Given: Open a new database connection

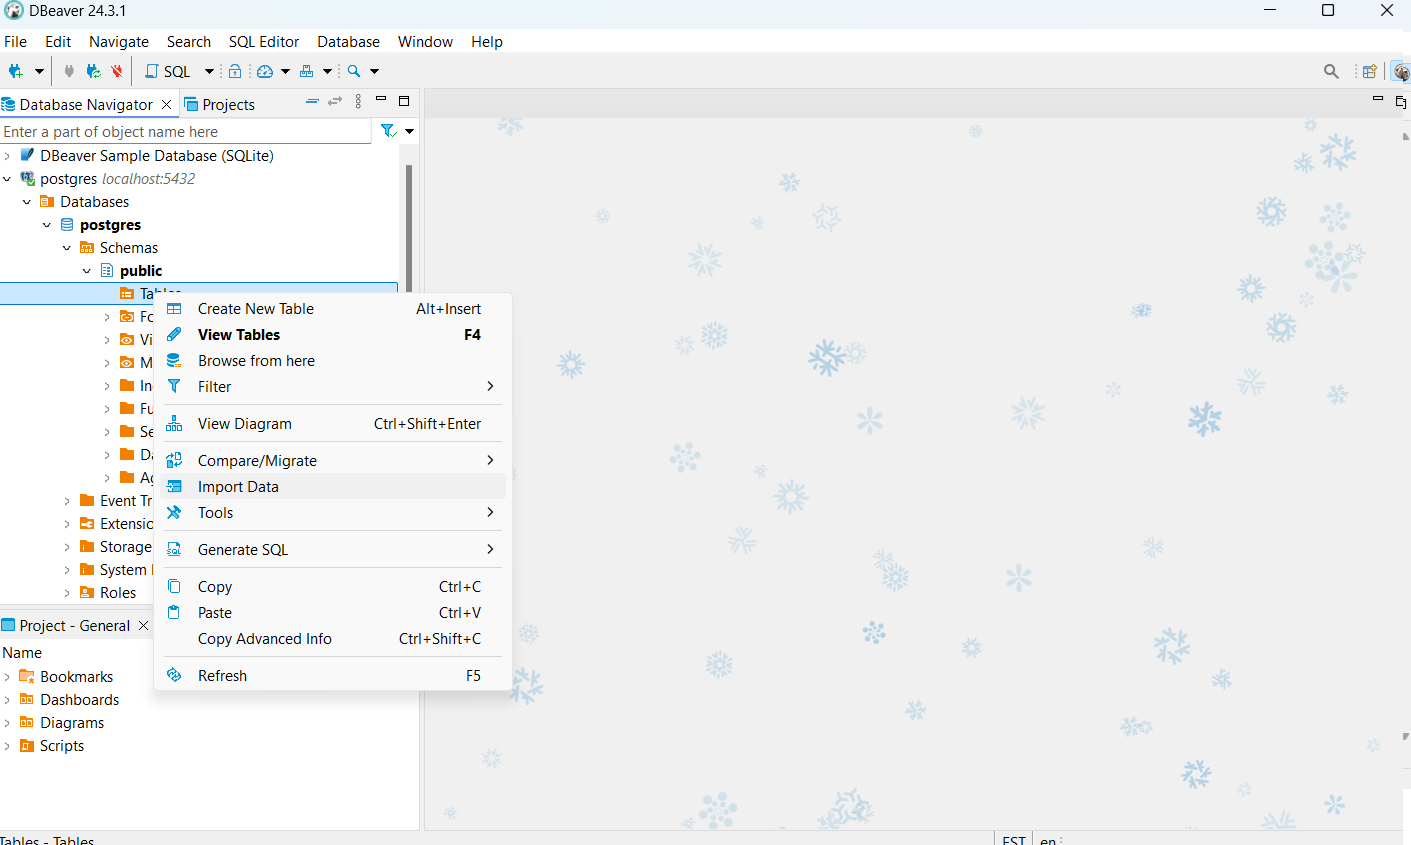Looking at the screenshot, I should click(x=17, y=71).
